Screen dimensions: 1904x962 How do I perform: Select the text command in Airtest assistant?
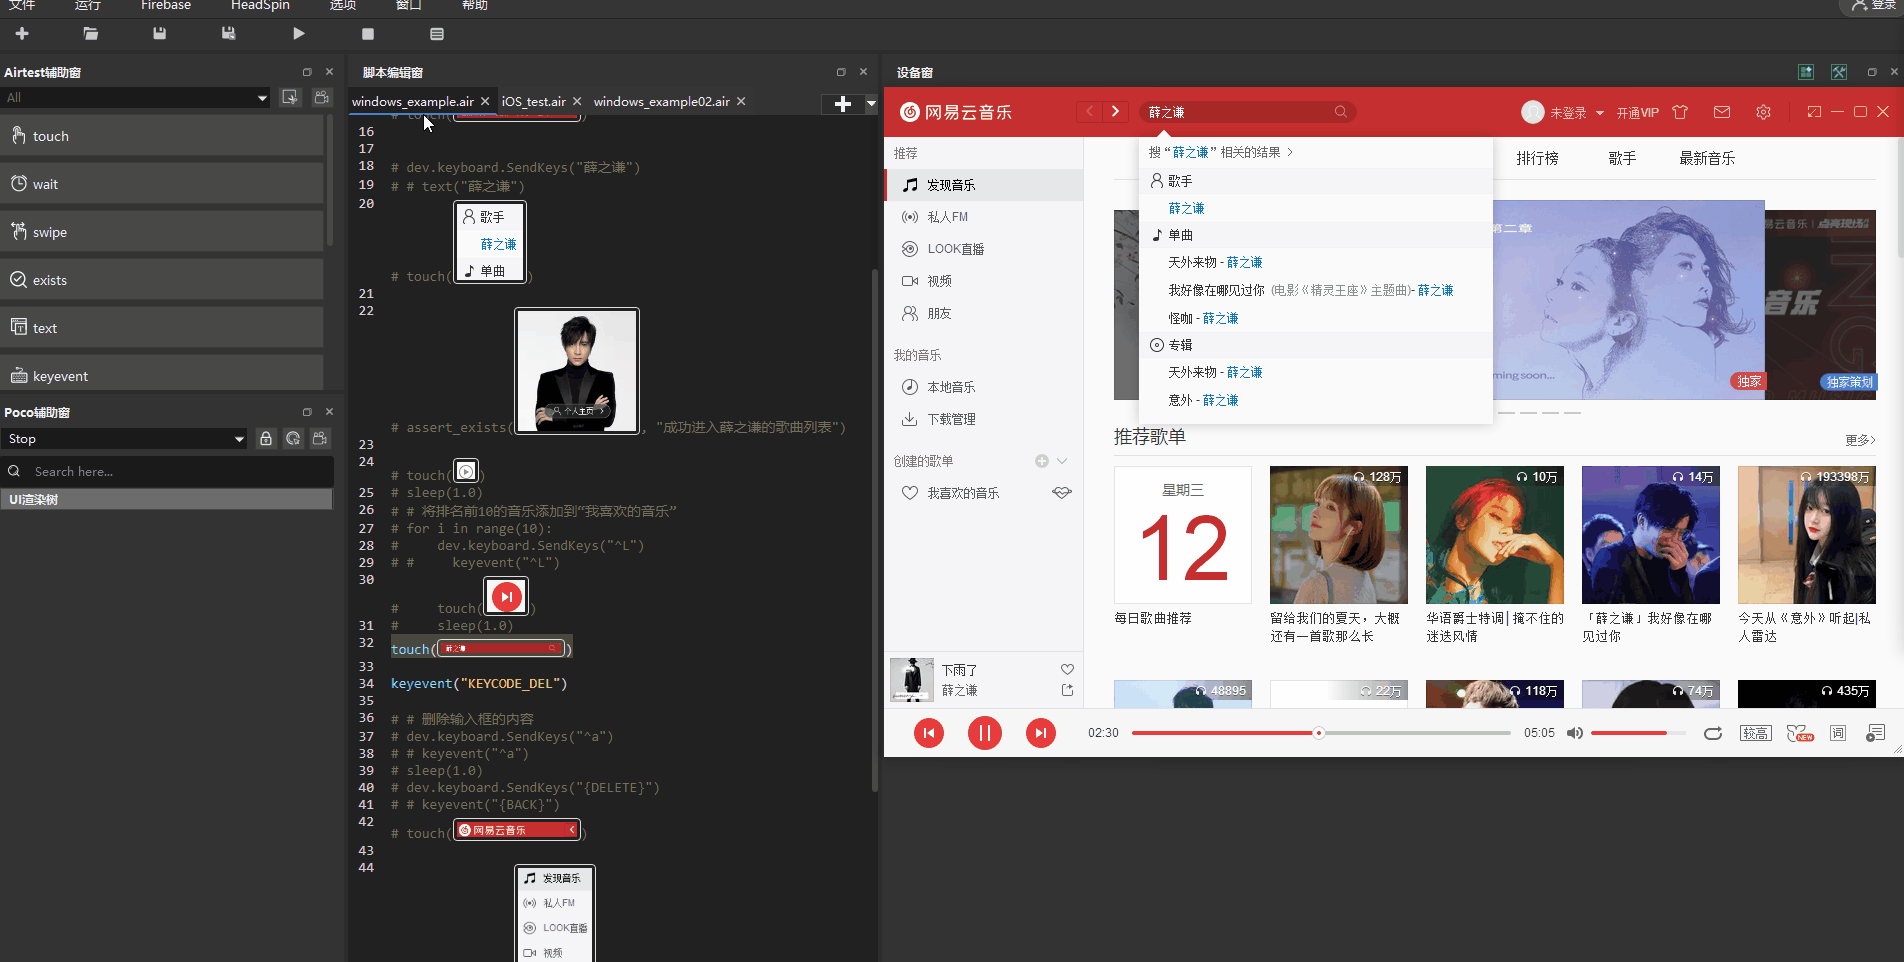pos(162,328)
